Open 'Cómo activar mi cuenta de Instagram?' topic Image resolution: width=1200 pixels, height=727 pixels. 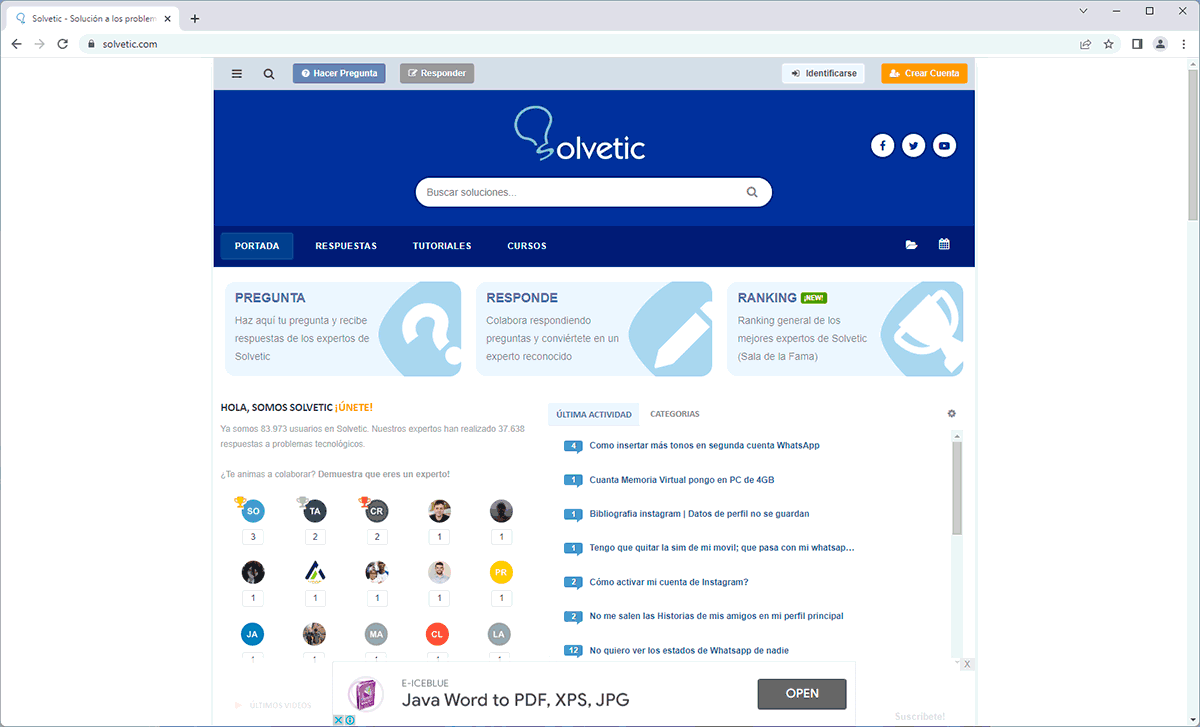(x=669, y=582)
